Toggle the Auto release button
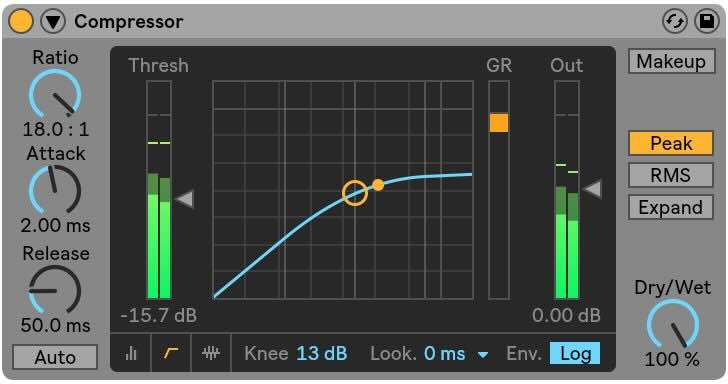Screen dimensions: 728x384 pos(55,357)
